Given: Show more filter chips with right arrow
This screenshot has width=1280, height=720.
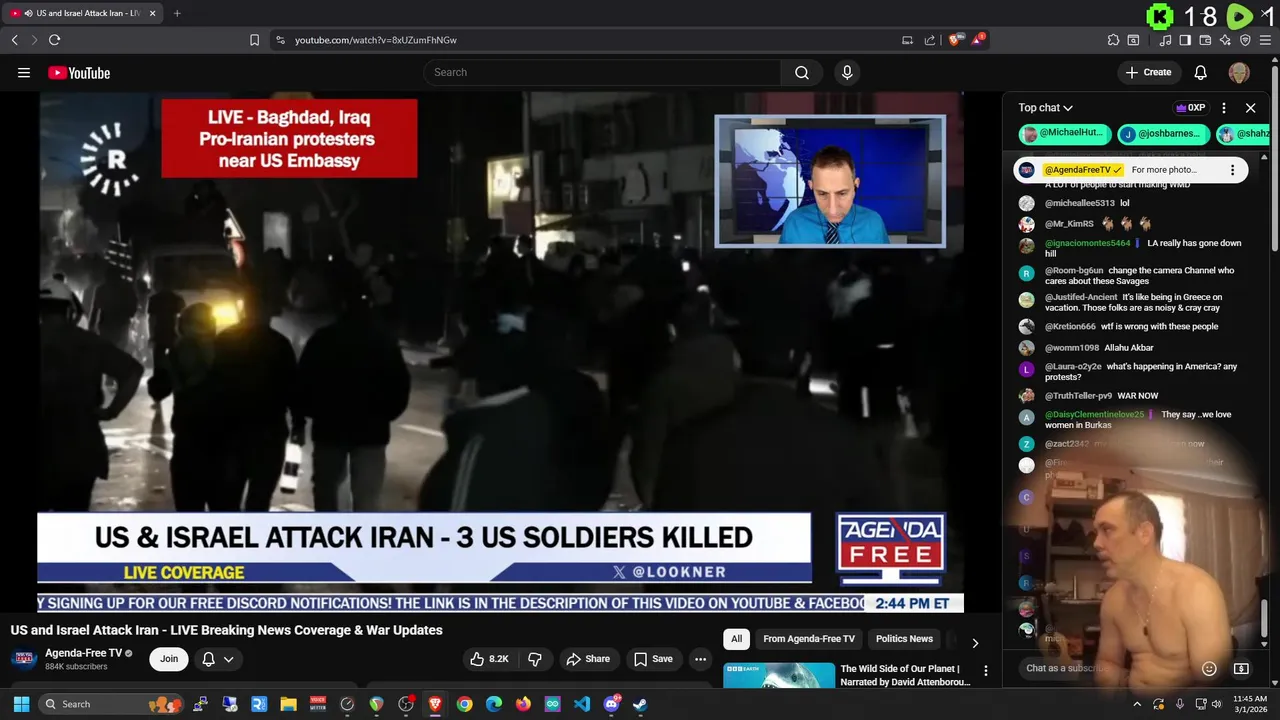Looking at the screenshot, I should 975,643.
